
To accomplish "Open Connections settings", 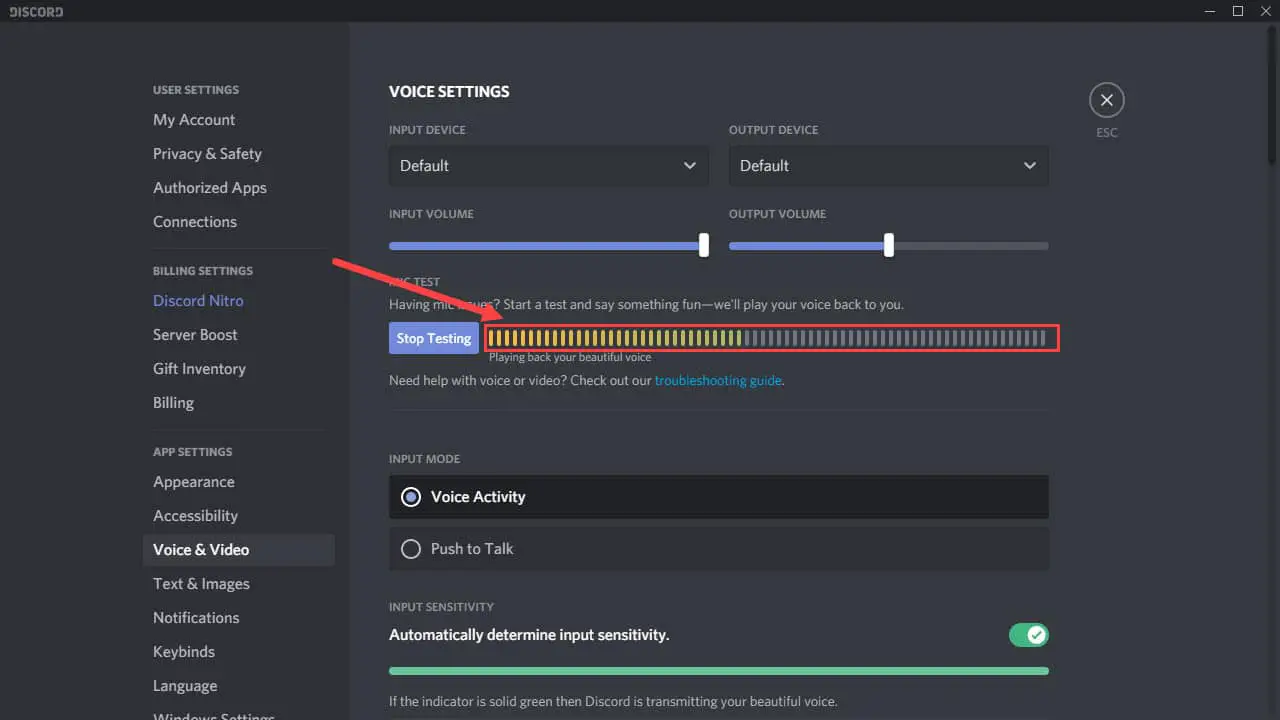I will pos(195,222).
